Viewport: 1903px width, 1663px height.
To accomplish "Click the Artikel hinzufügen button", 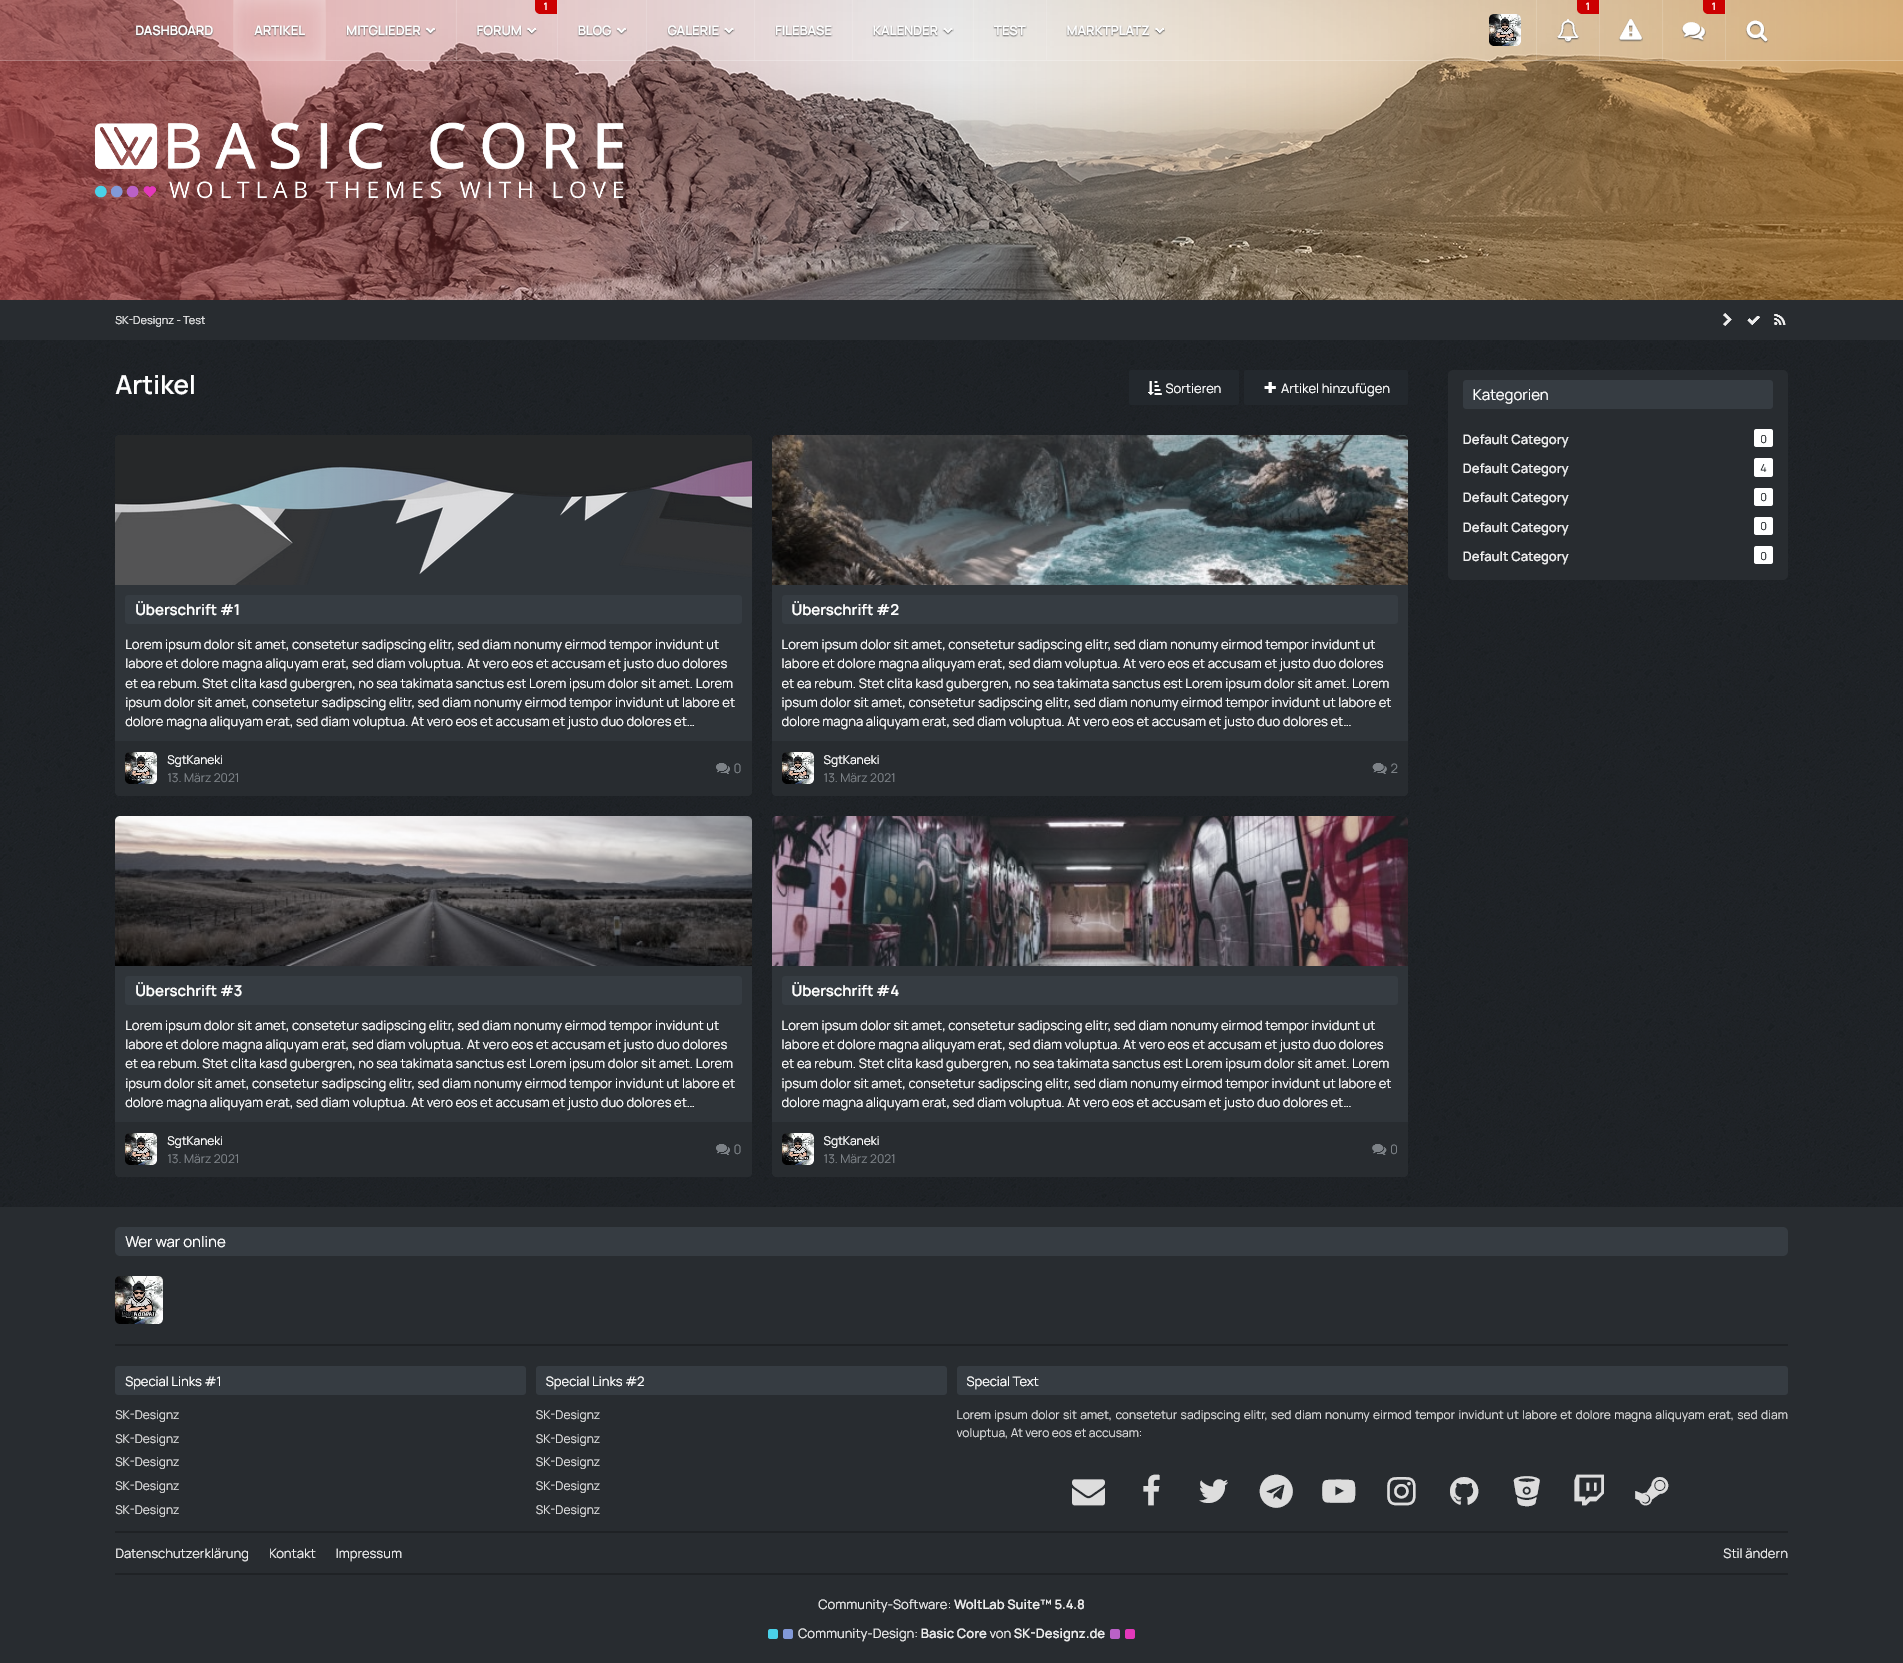I will [x=1326, y=388].
